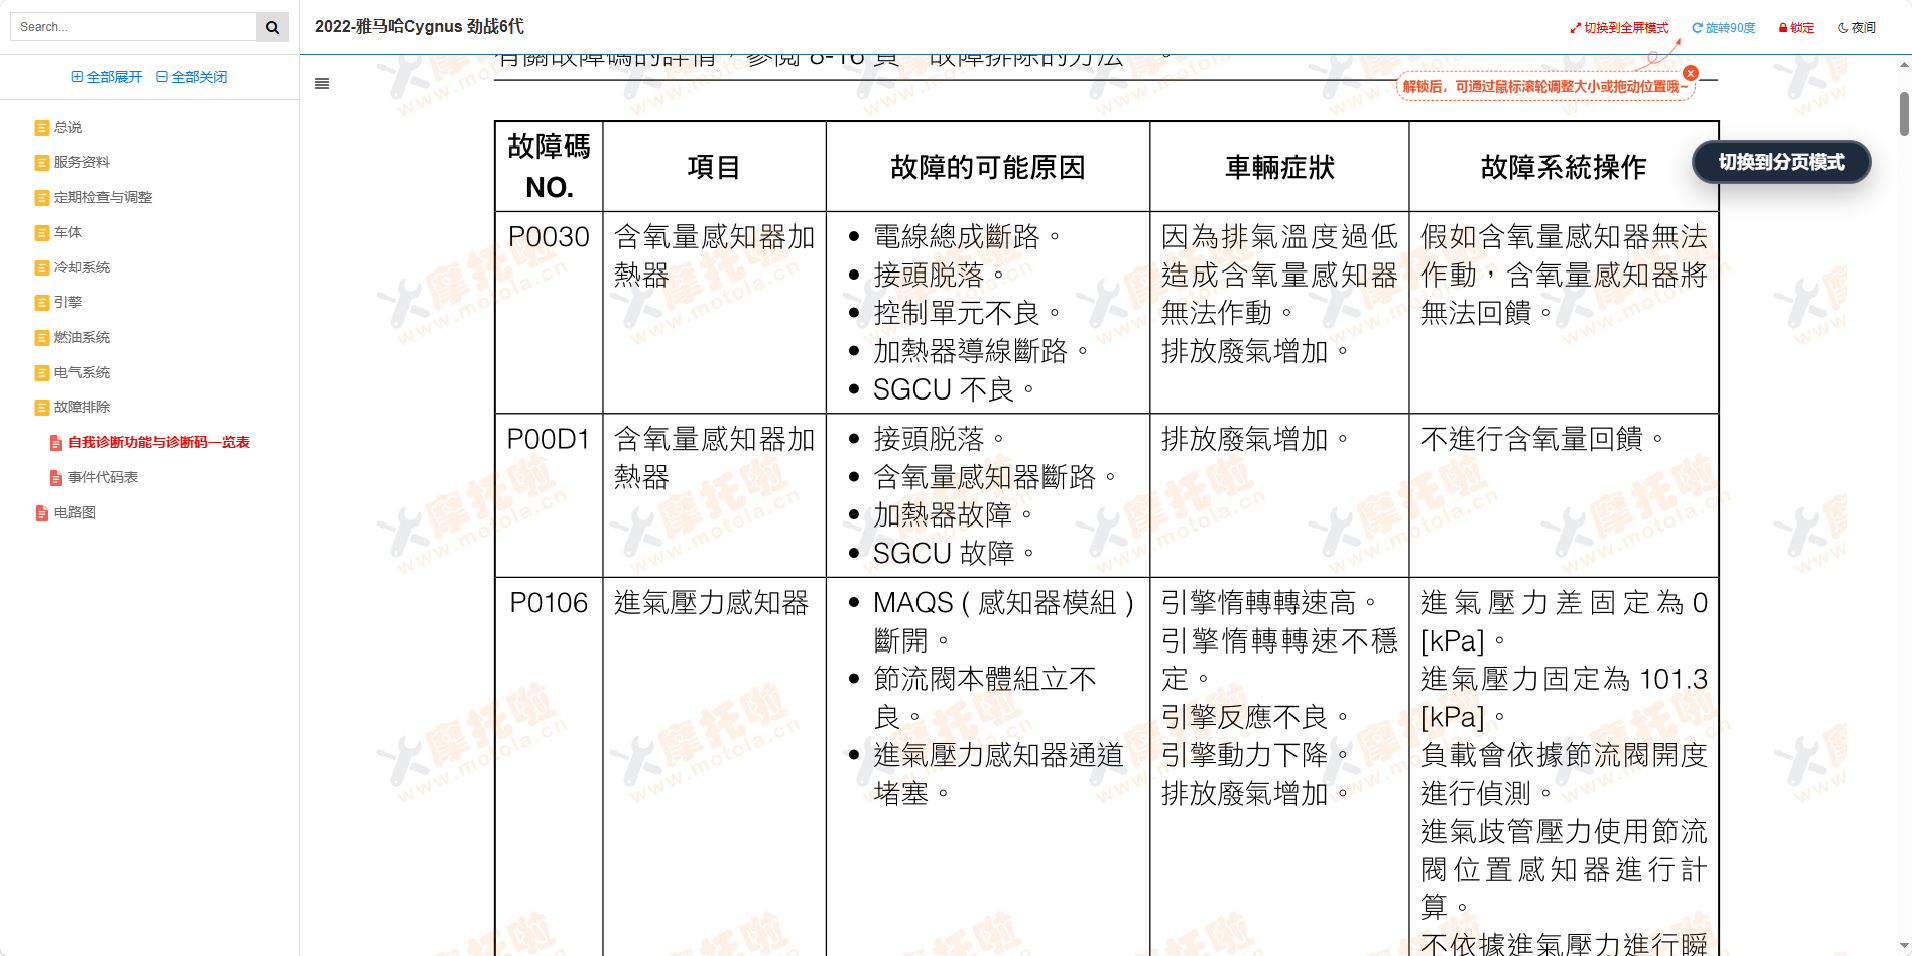The height and width of the screenshot is (956, 1912).
Task: Click the 2022-雅马哈Cygnus 劲战6代 title
Action: tap(419, 27)
